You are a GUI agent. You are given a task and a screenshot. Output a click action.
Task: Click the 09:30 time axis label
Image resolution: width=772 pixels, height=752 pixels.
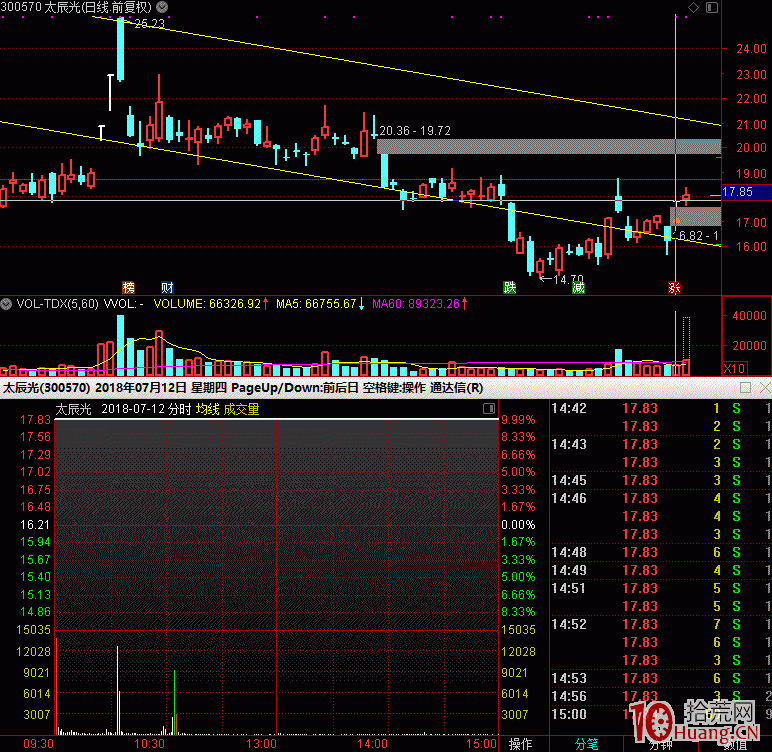point(38,744)
